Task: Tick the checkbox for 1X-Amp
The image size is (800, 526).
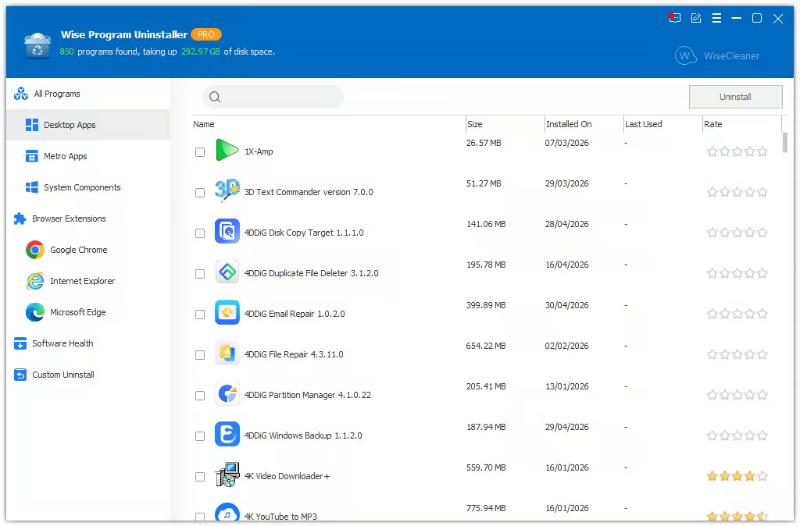Action: [x=200, y=152]
